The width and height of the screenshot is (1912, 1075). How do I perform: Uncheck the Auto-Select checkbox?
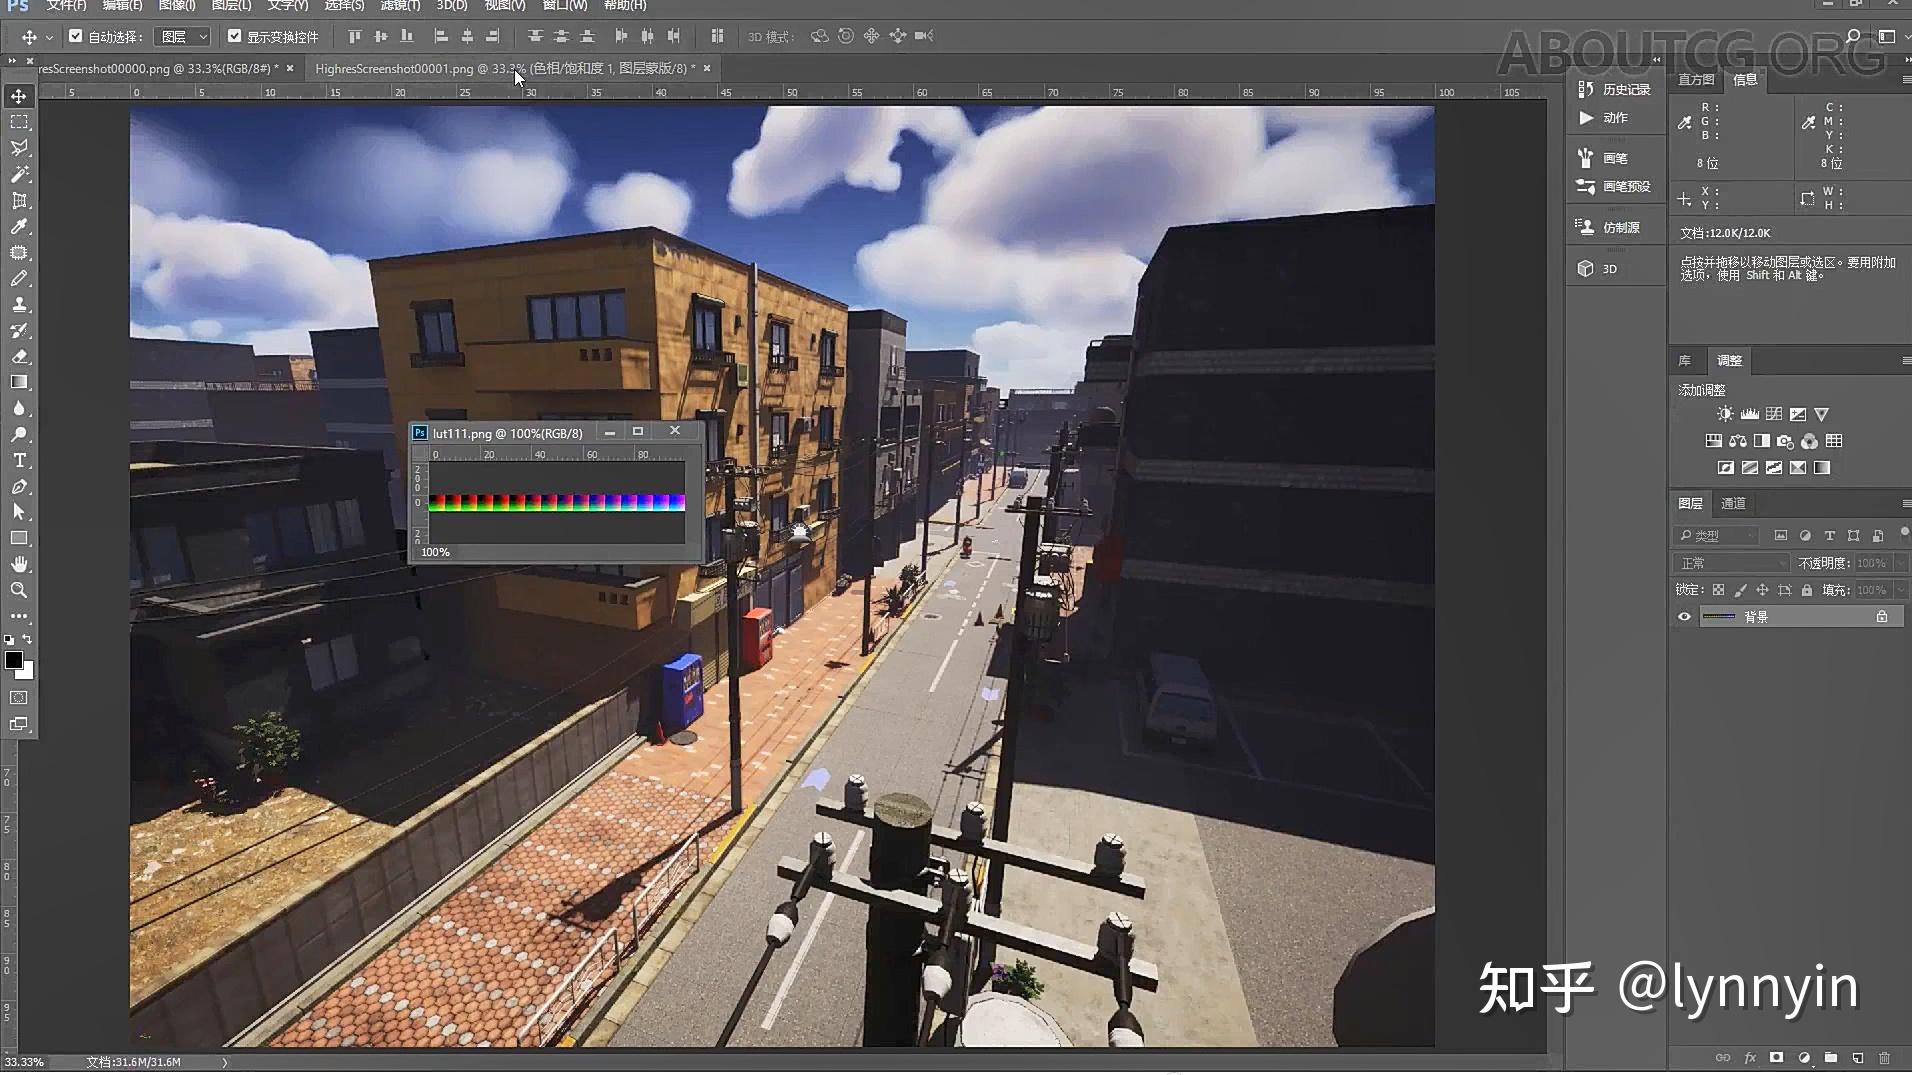[x=76, y=36]
